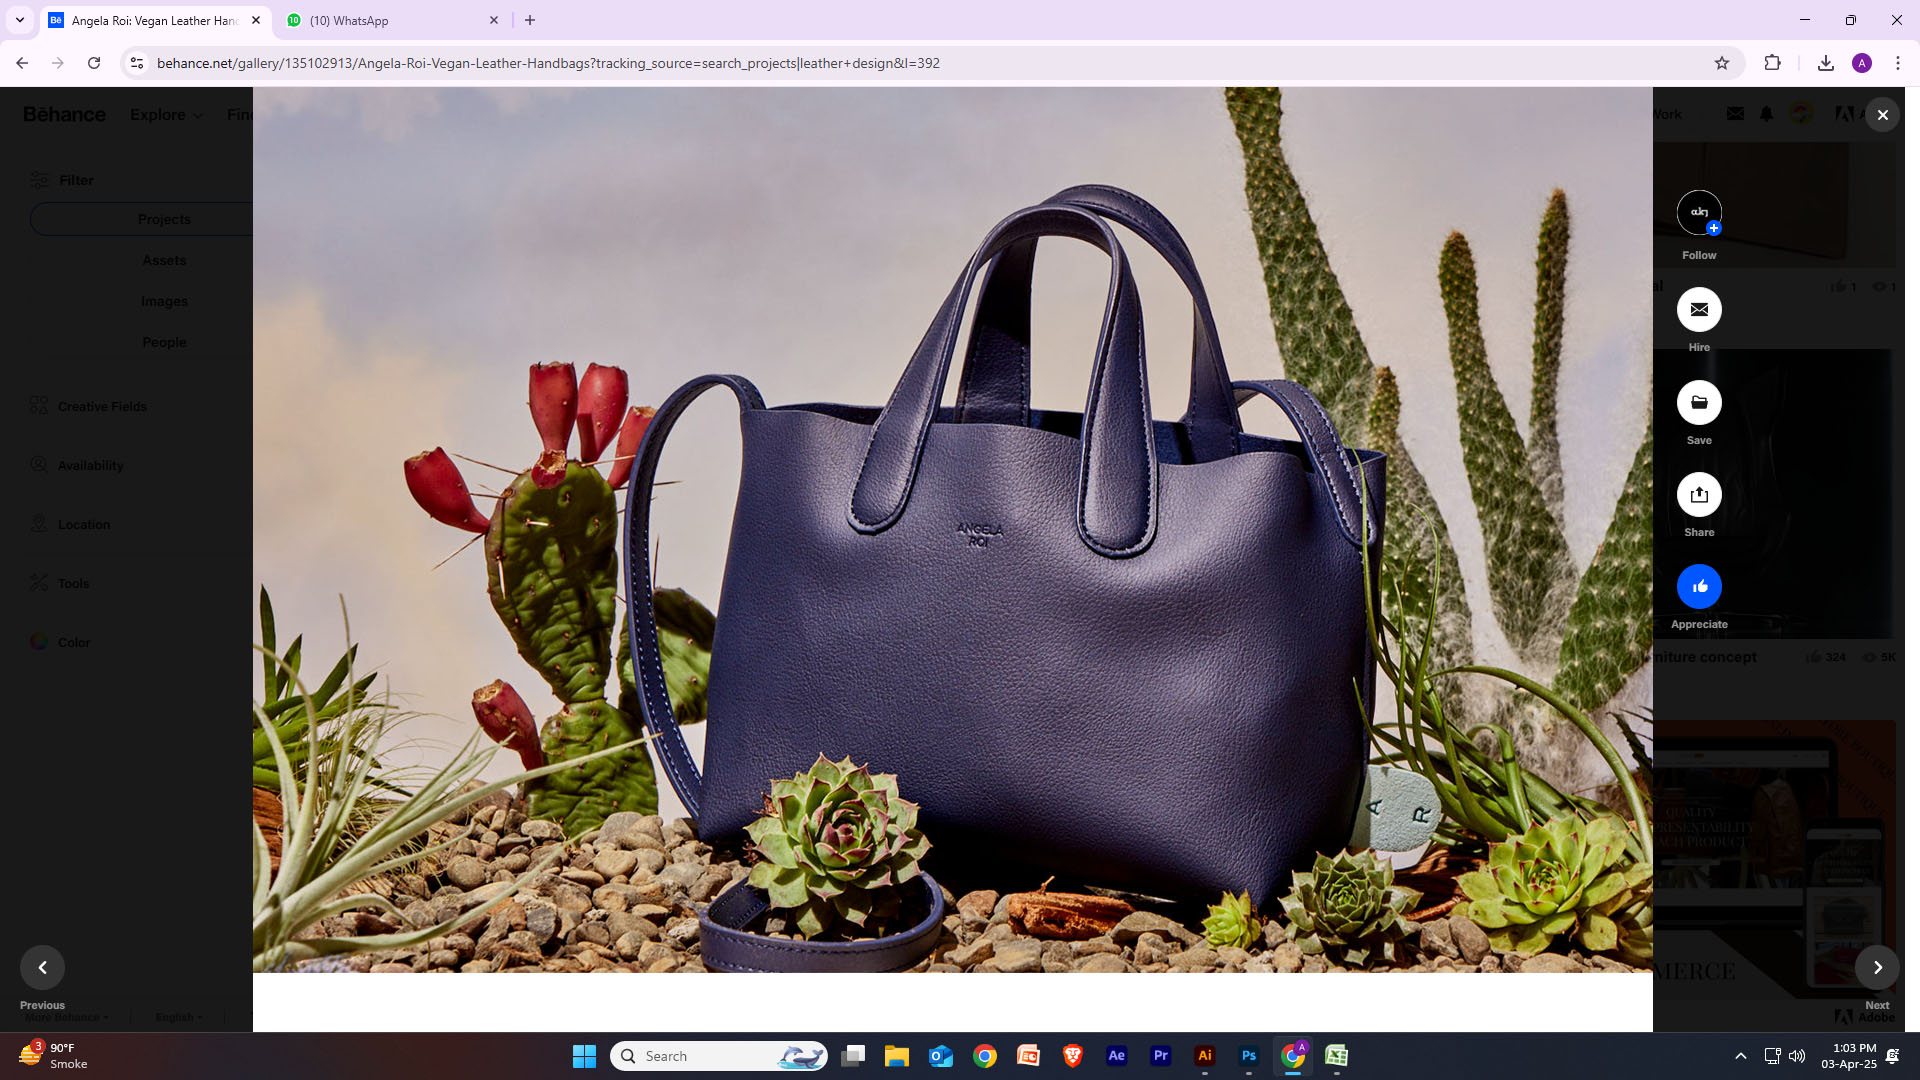Bookmark this page with star icon
This screenshot has width=1920, height=1080.
point(1722,63)
